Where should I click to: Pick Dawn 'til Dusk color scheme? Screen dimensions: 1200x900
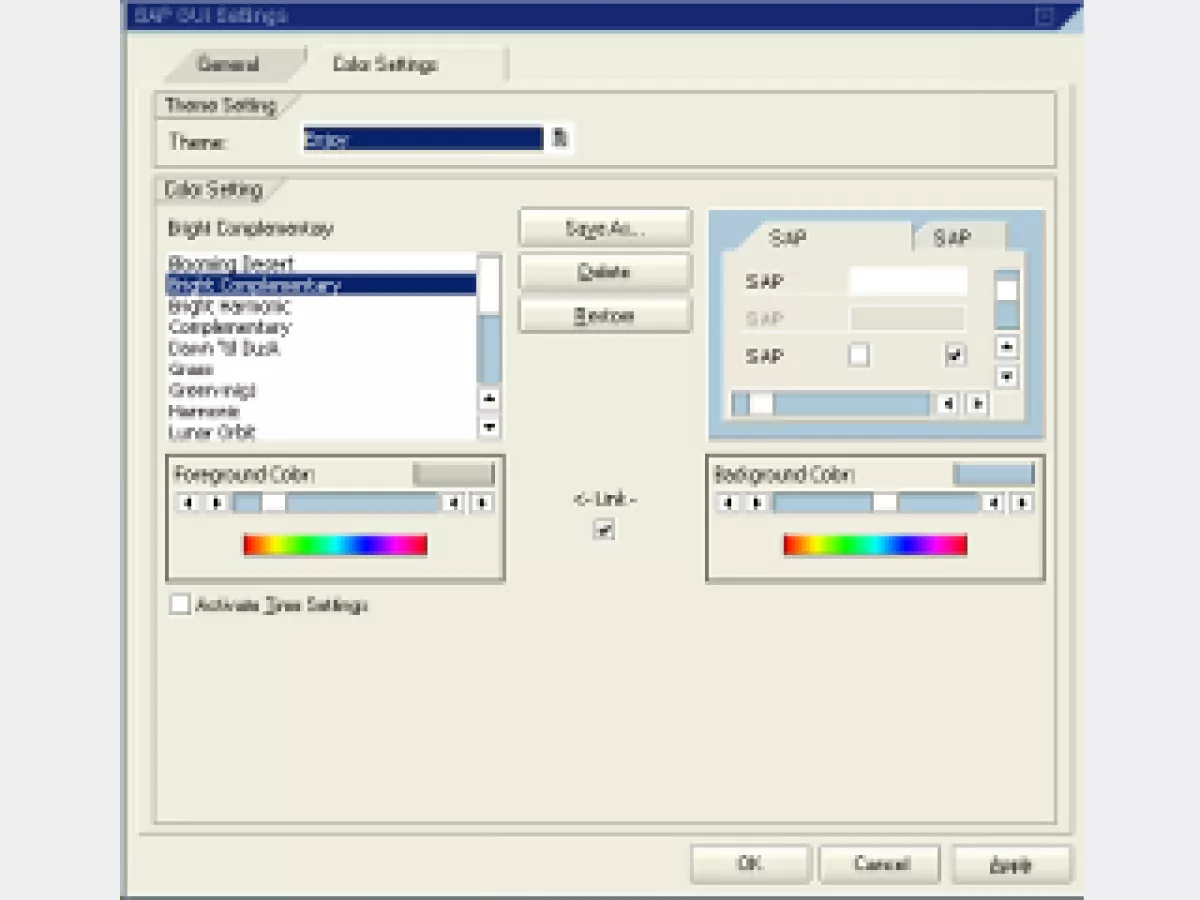tap(321, 348)
